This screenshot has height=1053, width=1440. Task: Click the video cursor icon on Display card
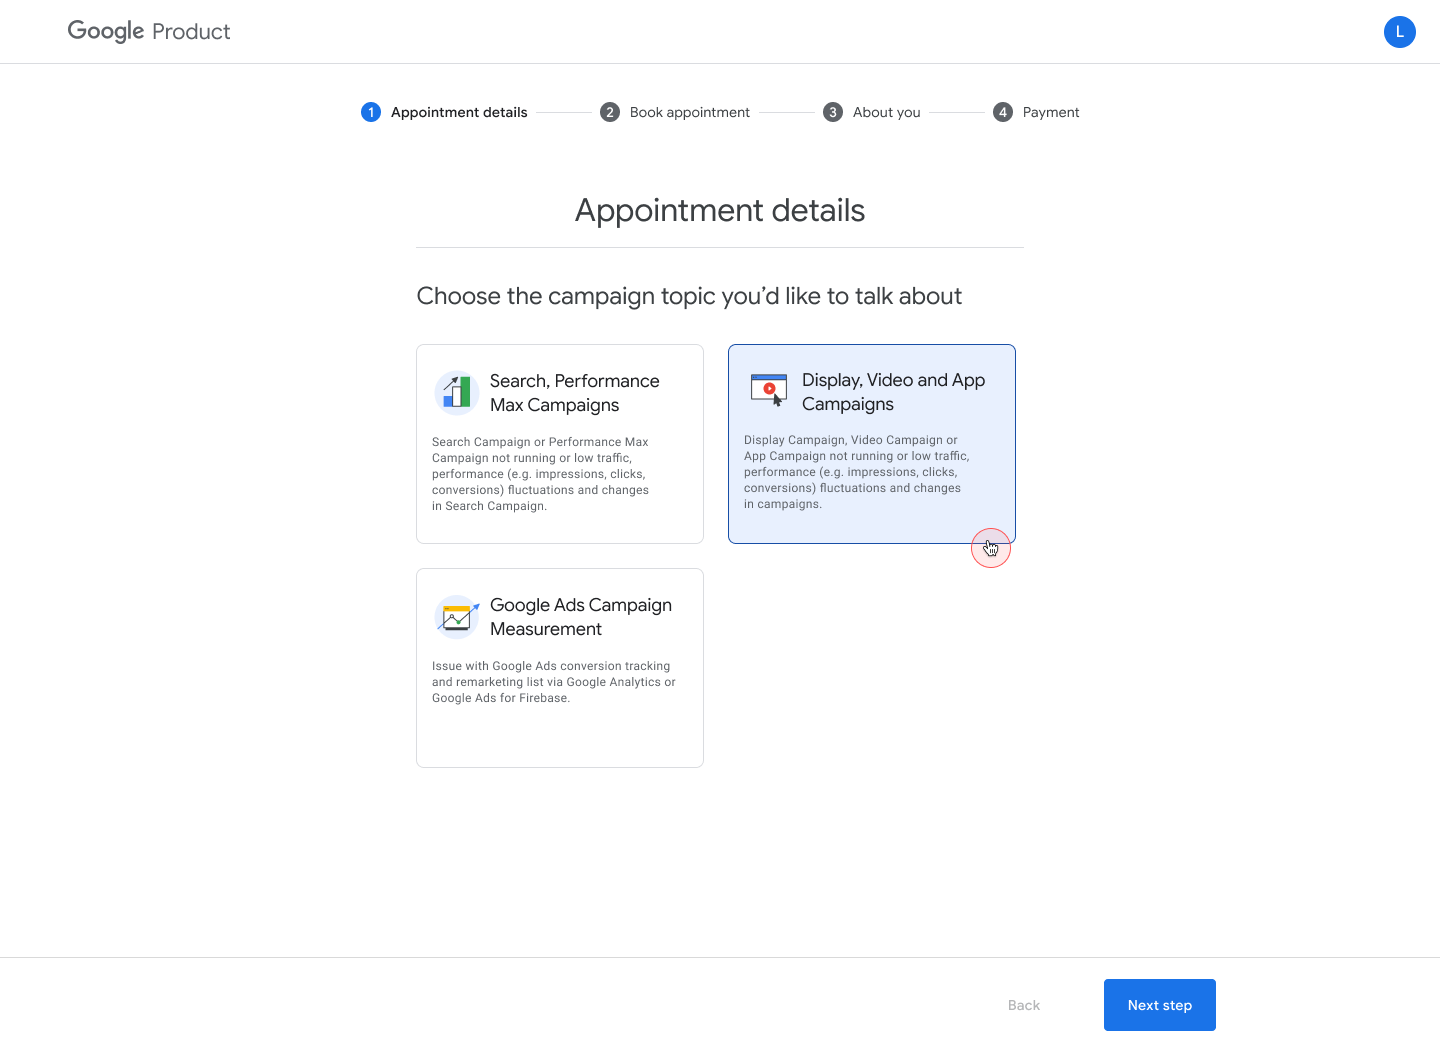[769, 390]
